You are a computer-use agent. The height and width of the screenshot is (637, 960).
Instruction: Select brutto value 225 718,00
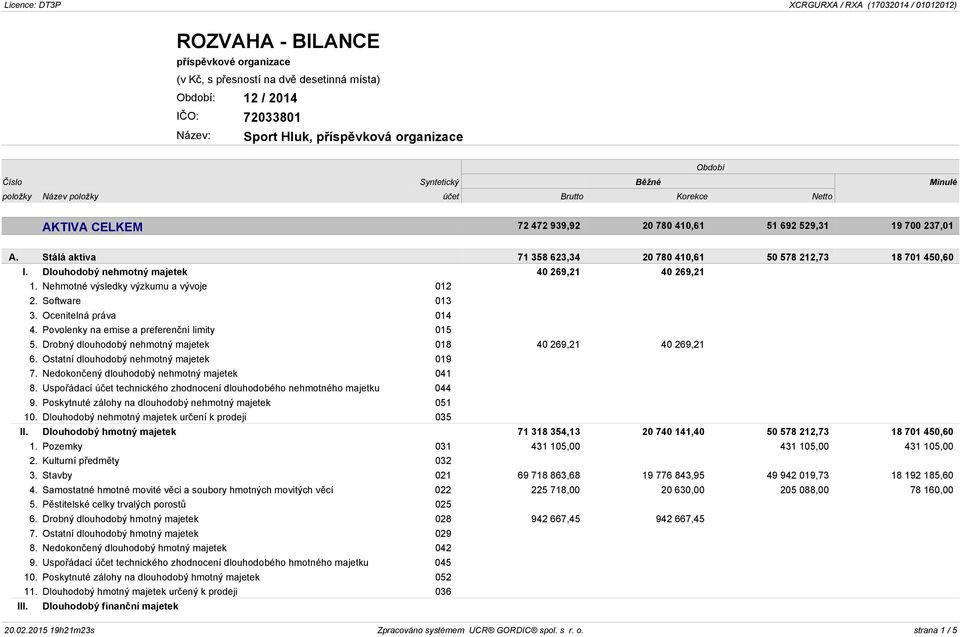(x=555, y=490)
